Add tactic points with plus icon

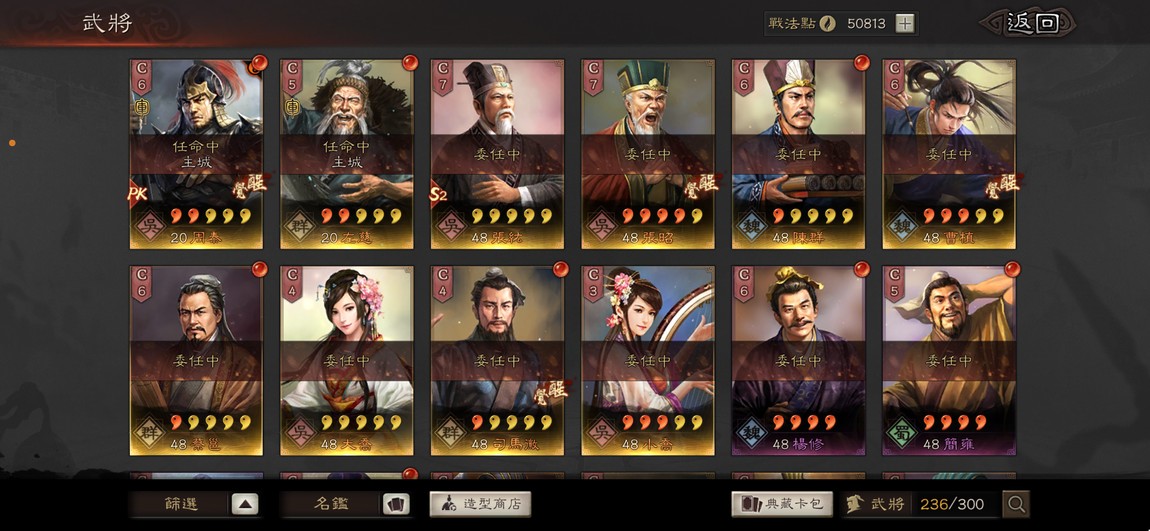pyautogui.click(x=905, y=23)
